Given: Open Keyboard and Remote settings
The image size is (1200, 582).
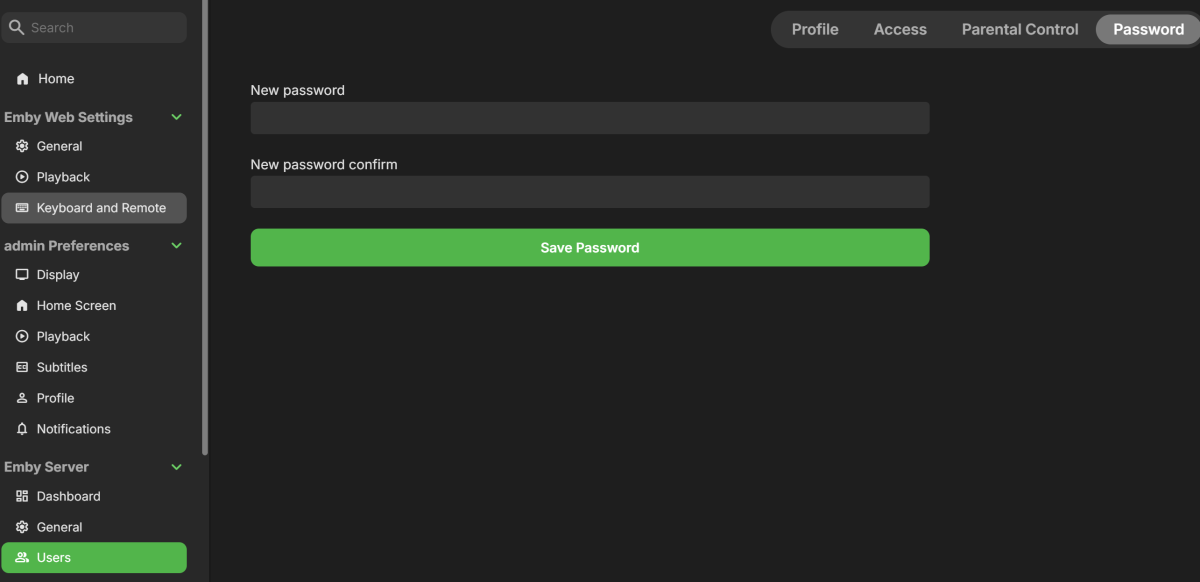Looking at the screenshot, I should point(94,208).
